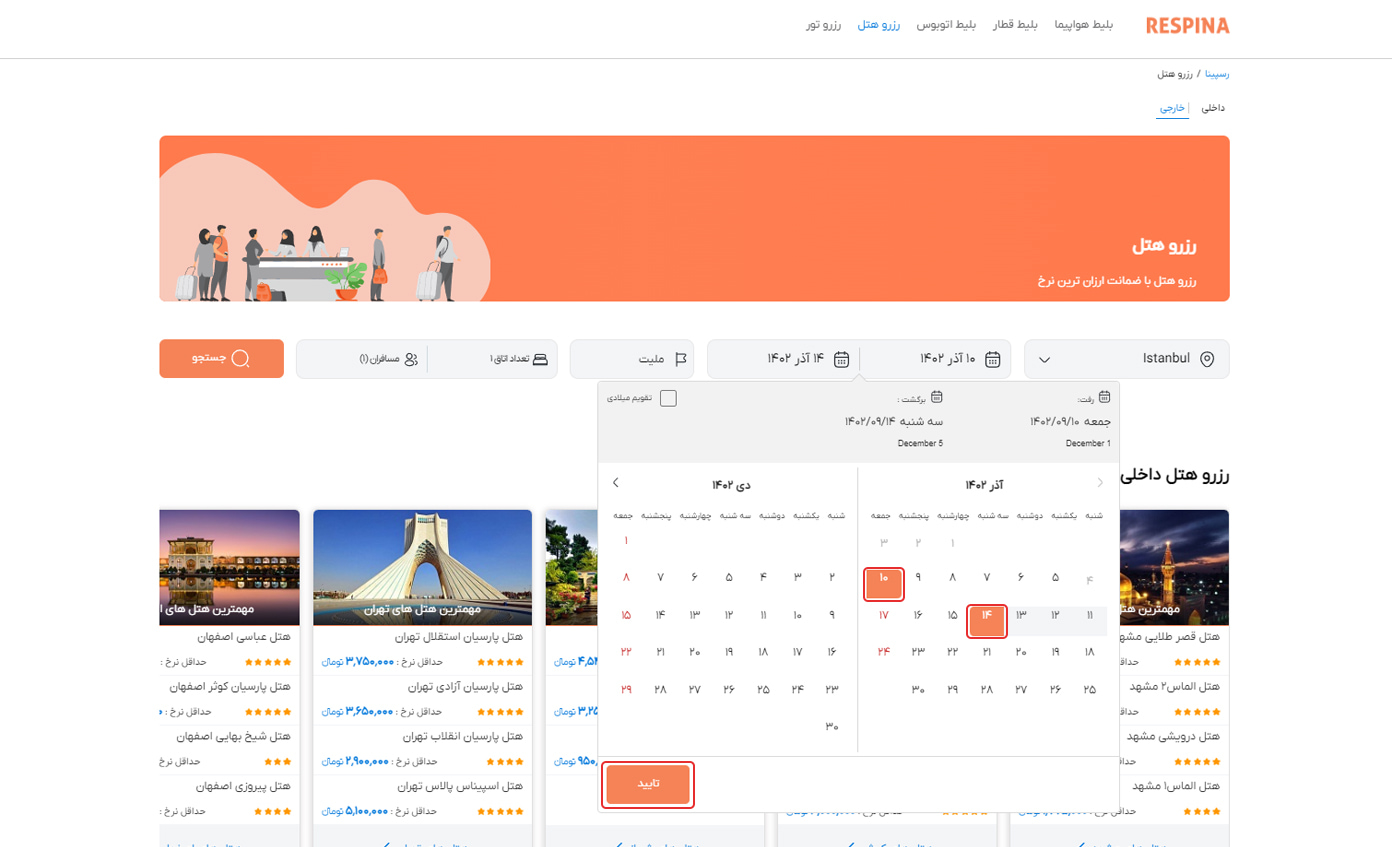Switch to the داخلی hotels tab

click(x=1212, y=108)
